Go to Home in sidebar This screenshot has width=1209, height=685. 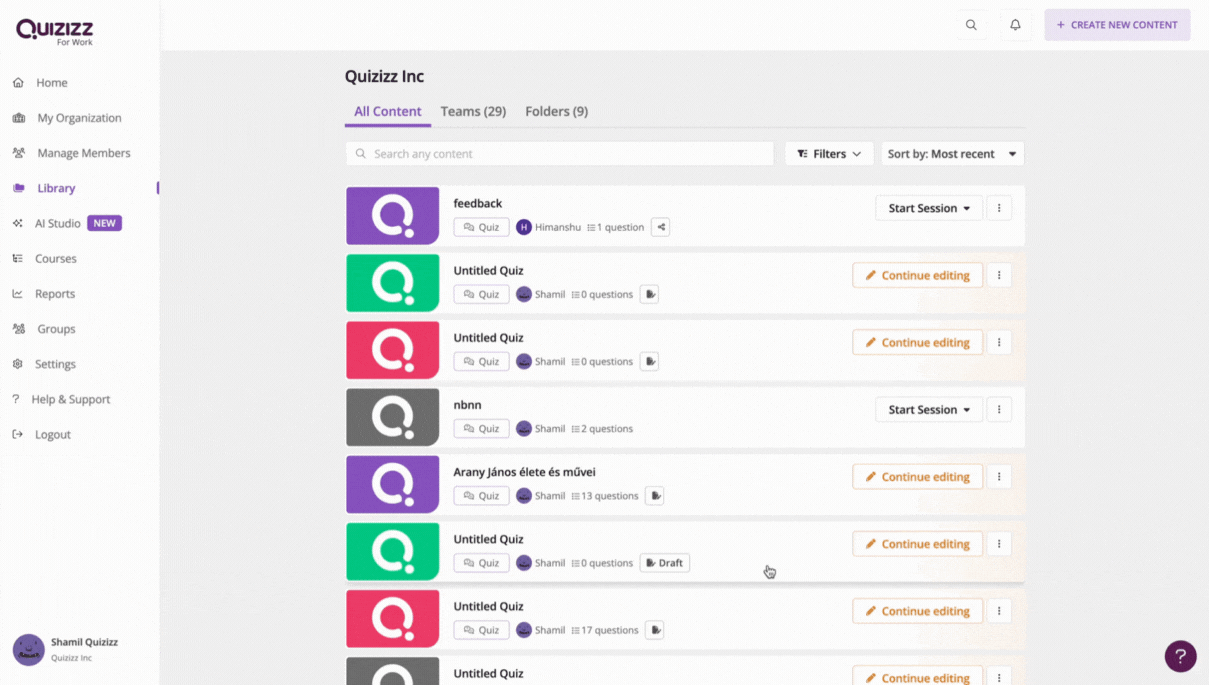pyautogui.click(x=52, y=83)
